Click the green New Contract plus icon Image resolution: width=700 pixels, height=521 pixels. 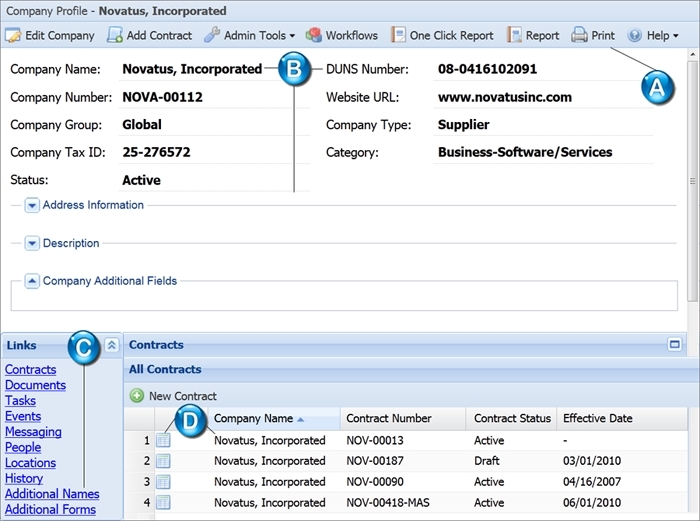coord(137,396)
